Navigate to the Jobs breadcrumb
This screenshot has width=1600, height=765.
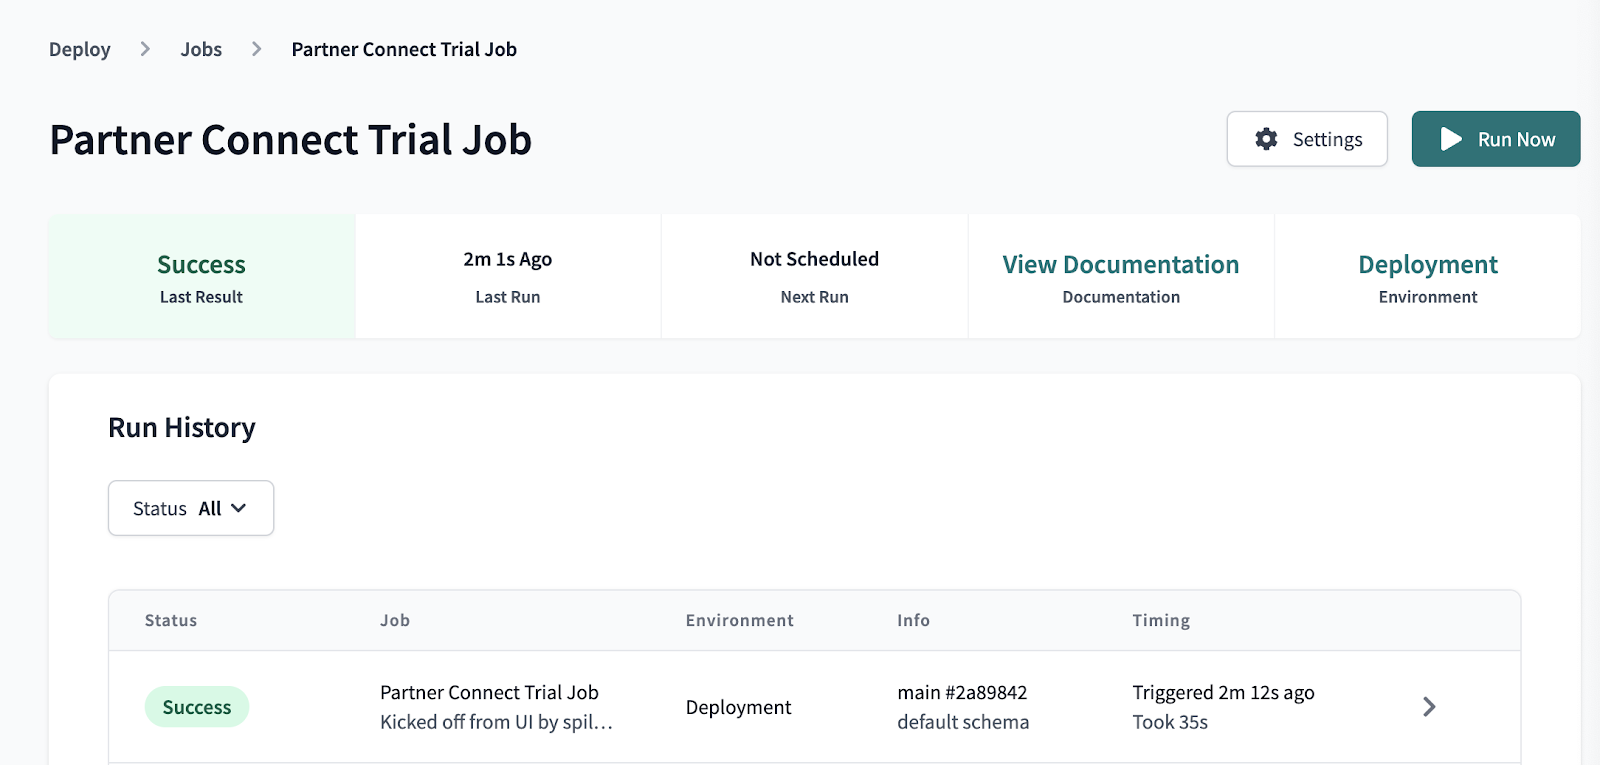click(201, 49)
